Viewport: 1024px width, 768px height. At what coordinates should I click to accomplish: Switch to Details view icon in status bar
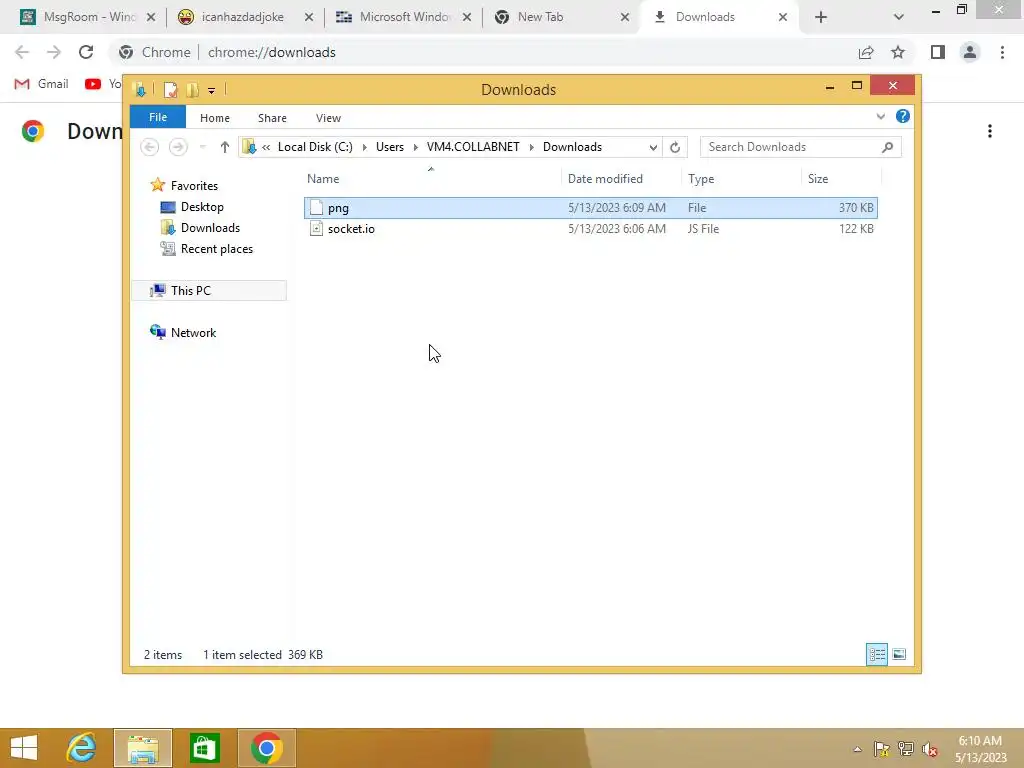coord(876,654)
